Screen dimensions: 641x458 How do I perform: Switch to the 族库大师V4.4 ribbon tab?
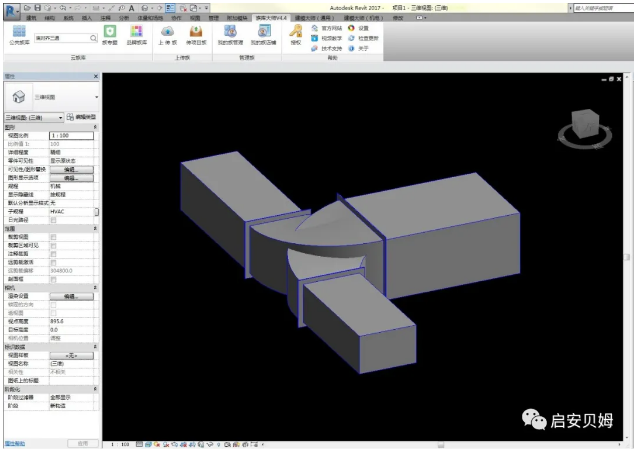pos(270,18)
